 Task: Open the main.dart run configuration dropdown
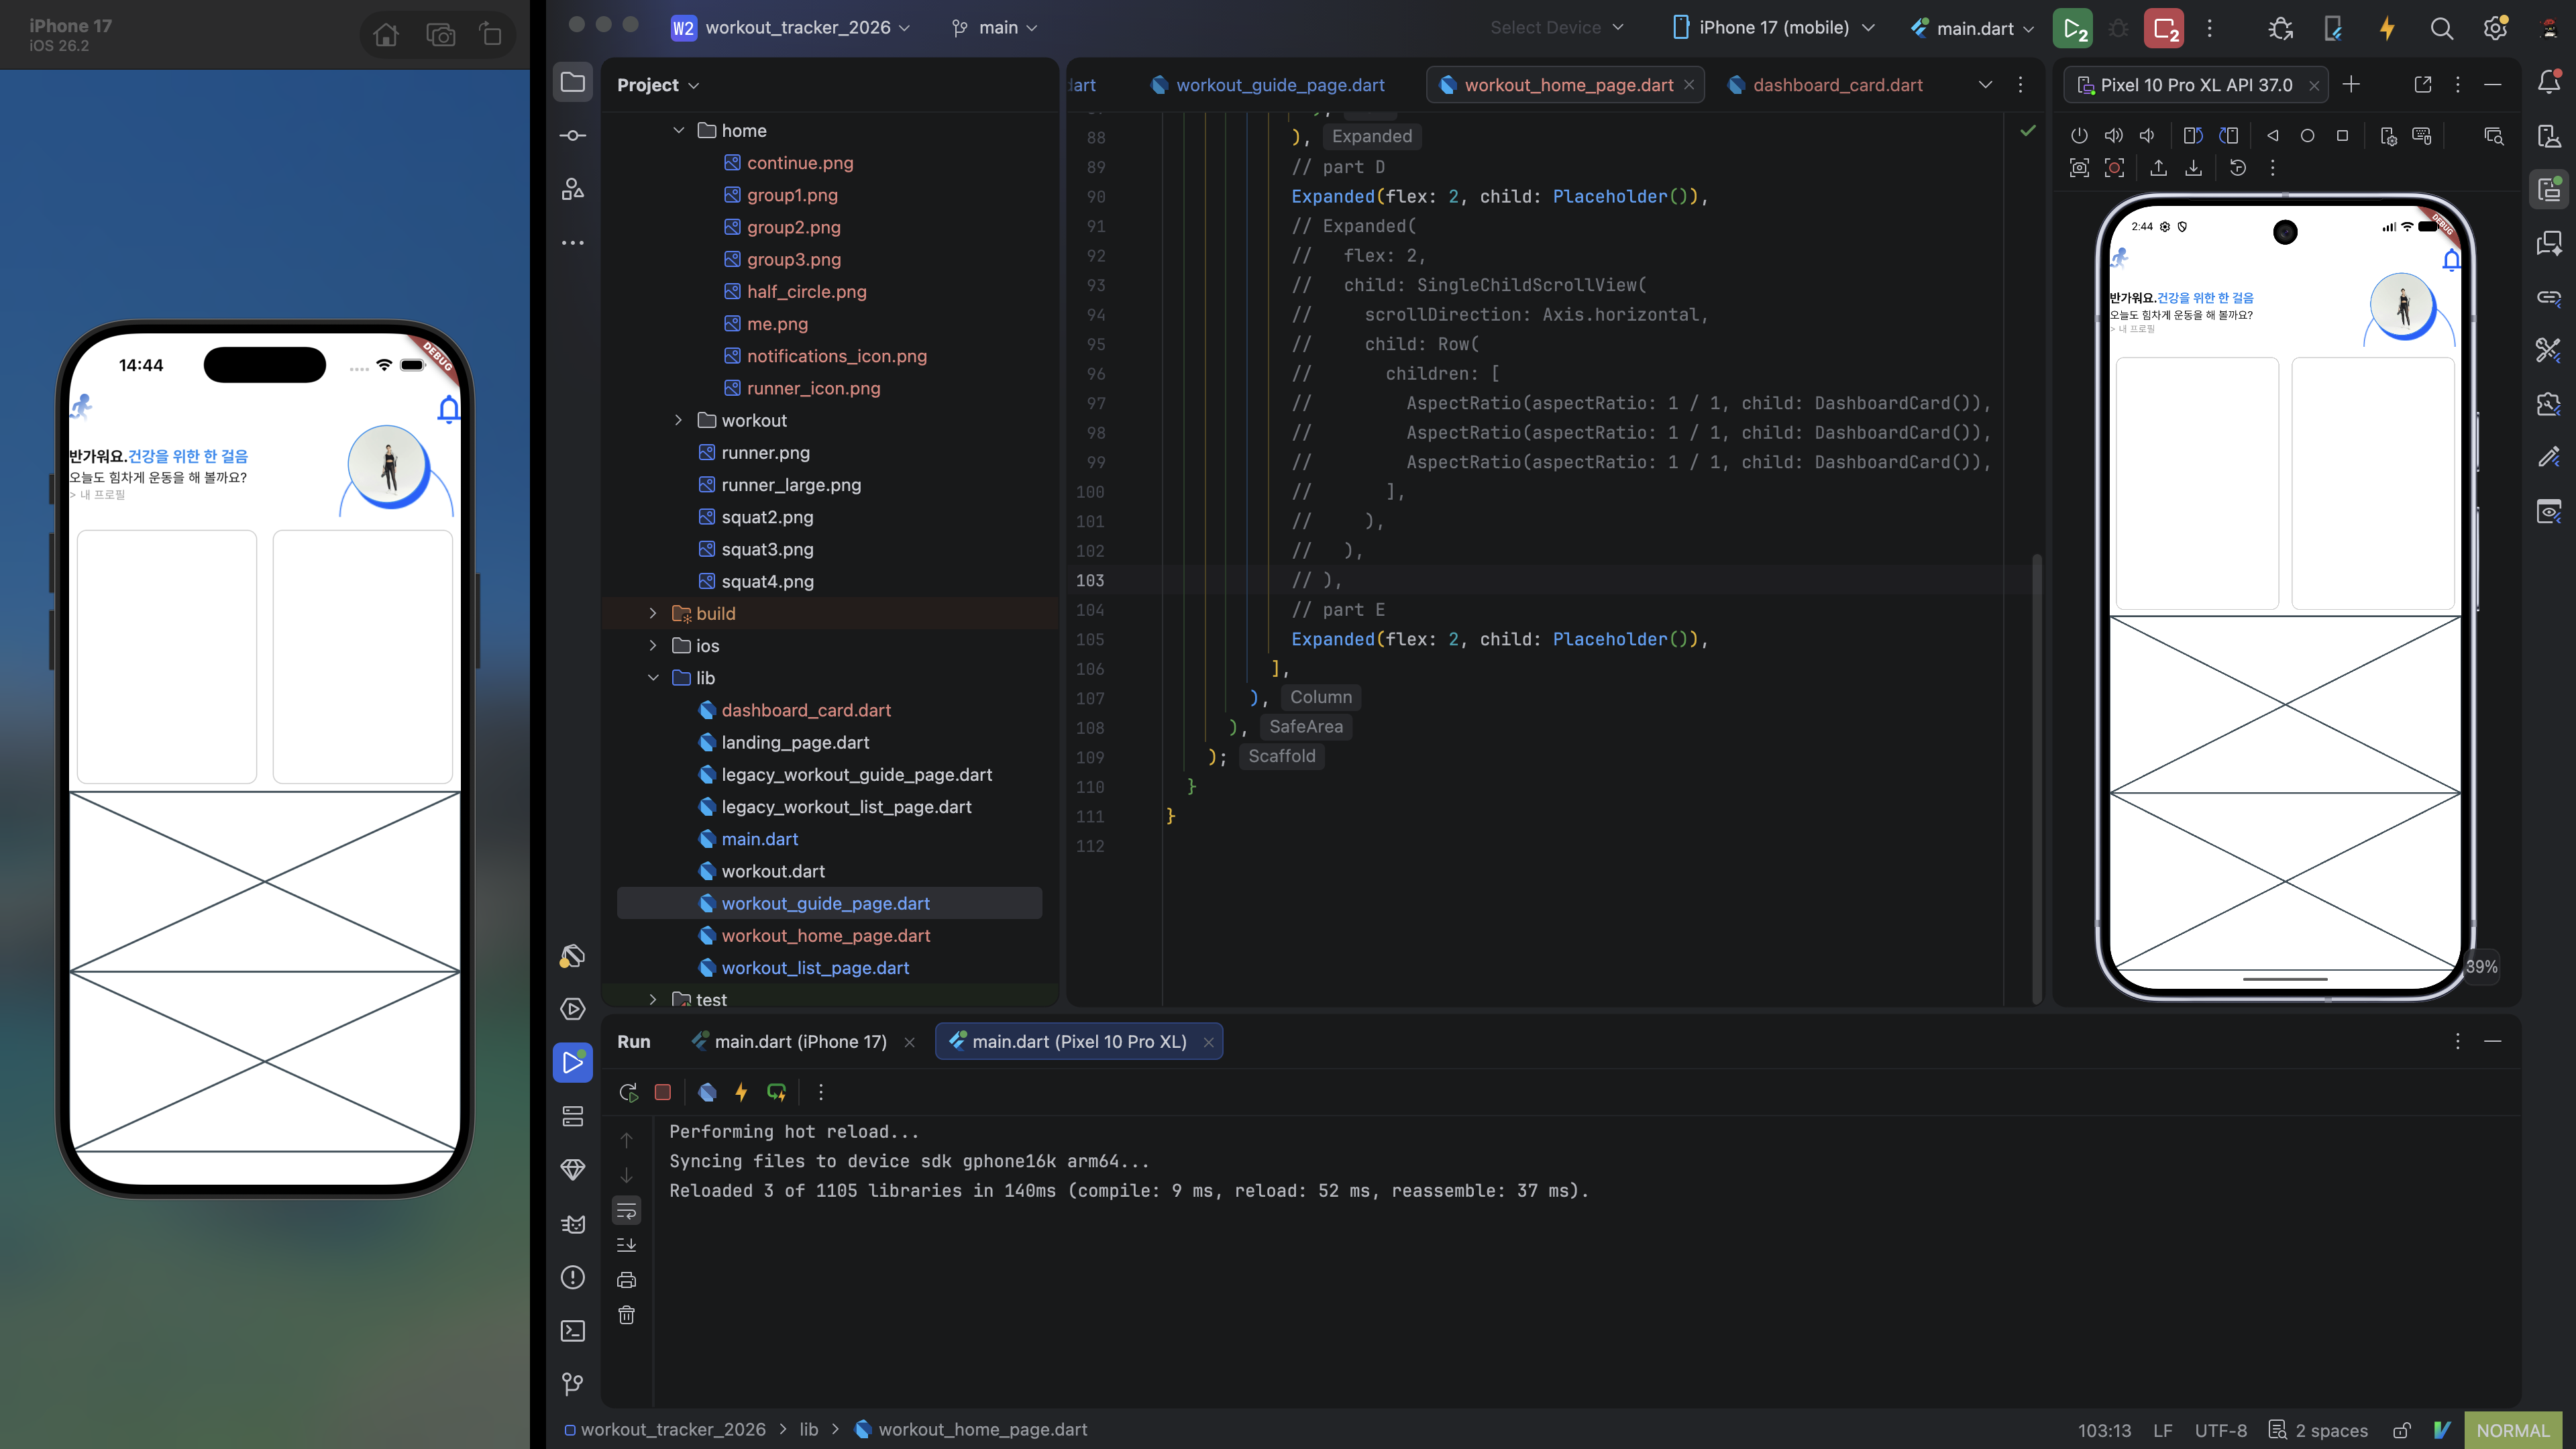[1972, 28]
